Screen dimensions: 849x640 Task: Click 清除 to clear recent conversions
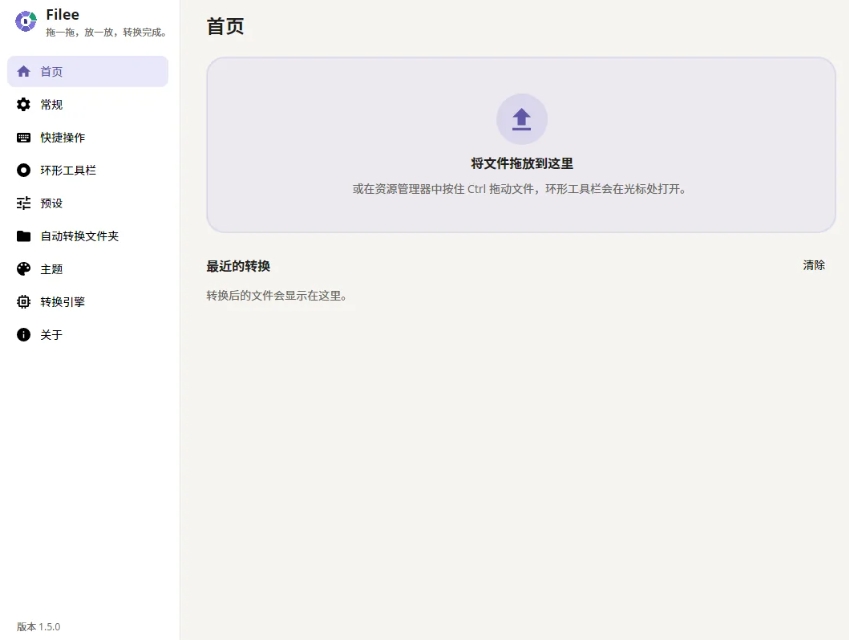pyautogui.click(x=813, y=265)
